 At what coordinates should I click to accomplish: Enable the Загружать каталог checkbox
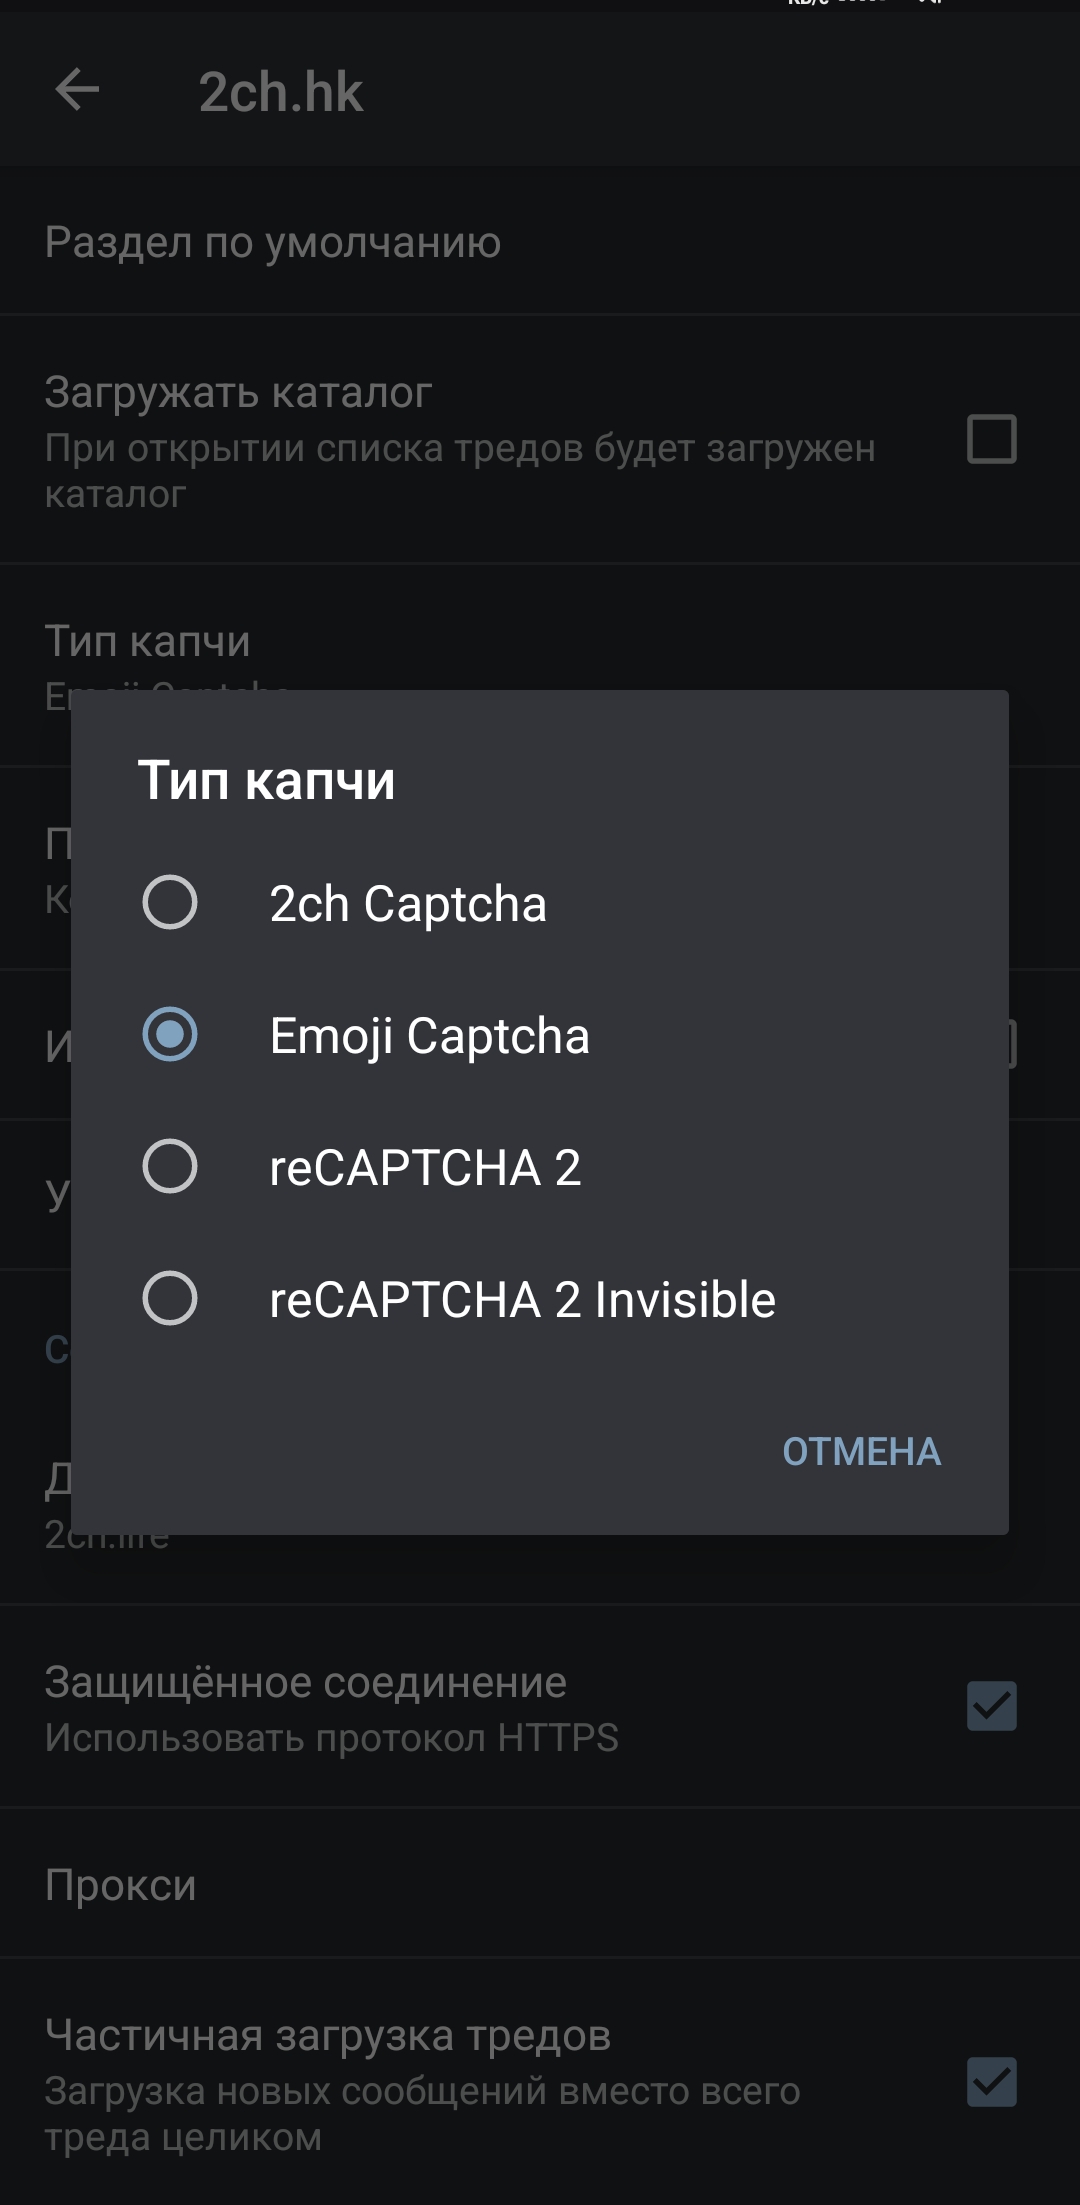pyautogui.click(x=991, y=439)
